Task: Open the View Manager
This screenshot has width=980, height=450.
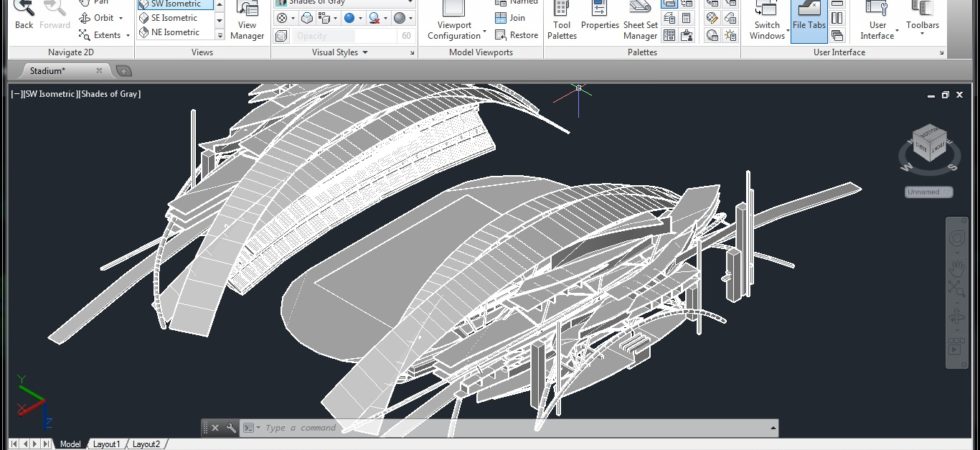Action: click(x=247, y=22)
